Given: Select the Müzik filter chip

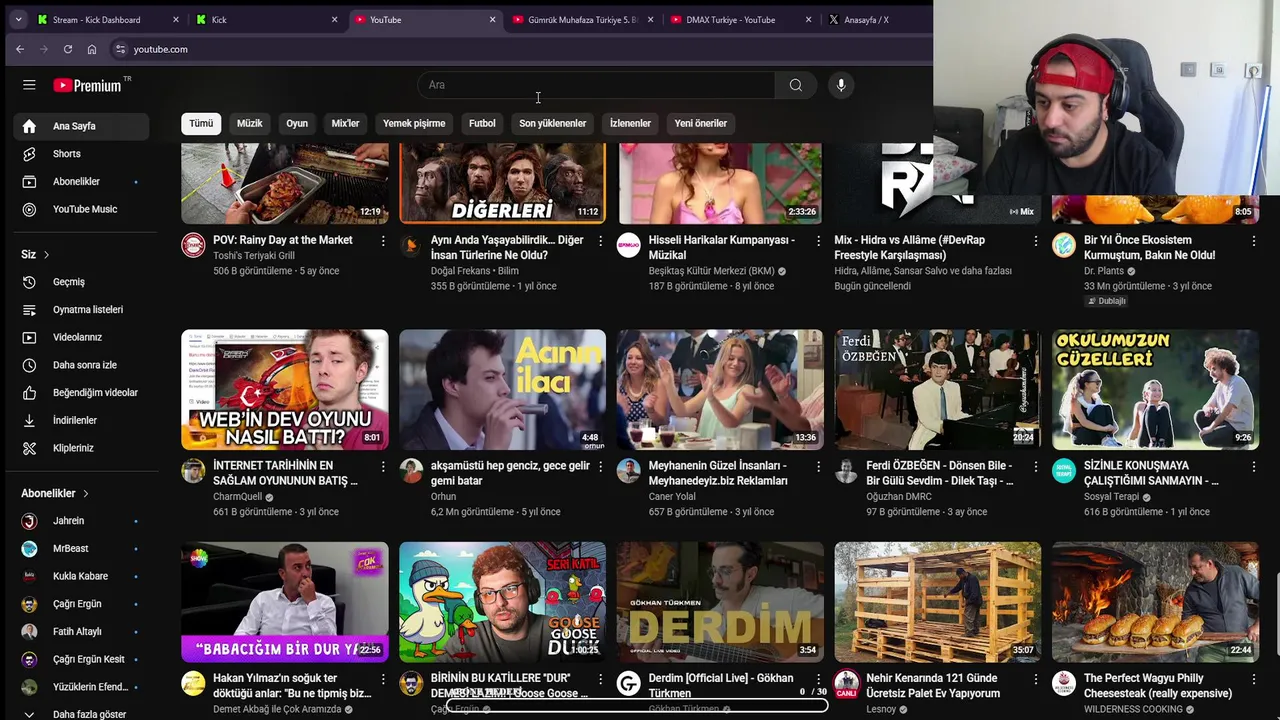Looking at the screenshot, I should point(249,123).
